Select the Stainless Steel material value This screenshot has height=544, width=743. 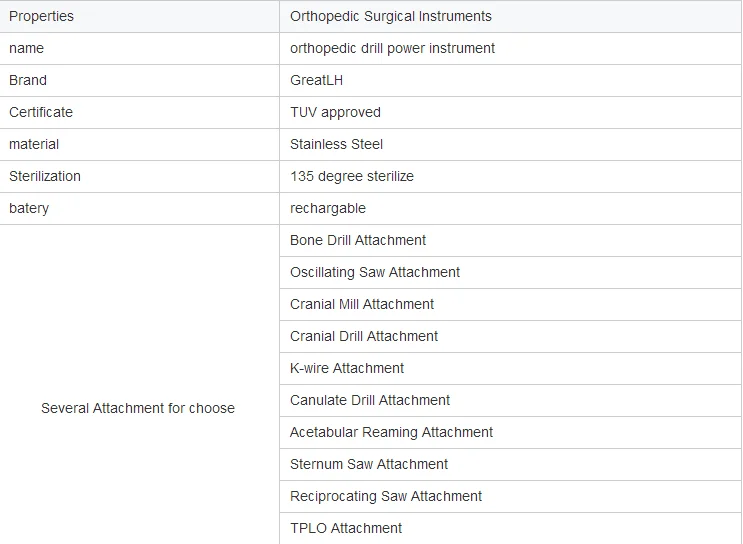coord(336,145)
